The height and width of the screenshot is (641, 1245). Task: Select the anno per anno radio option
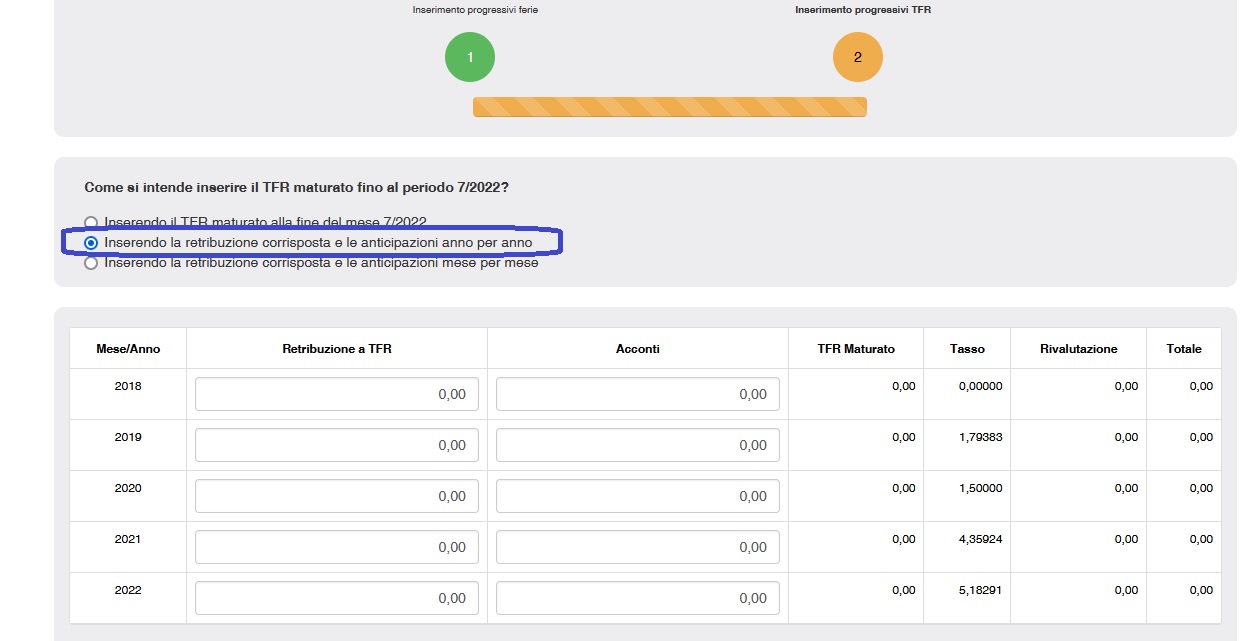[x=91, y=243]
